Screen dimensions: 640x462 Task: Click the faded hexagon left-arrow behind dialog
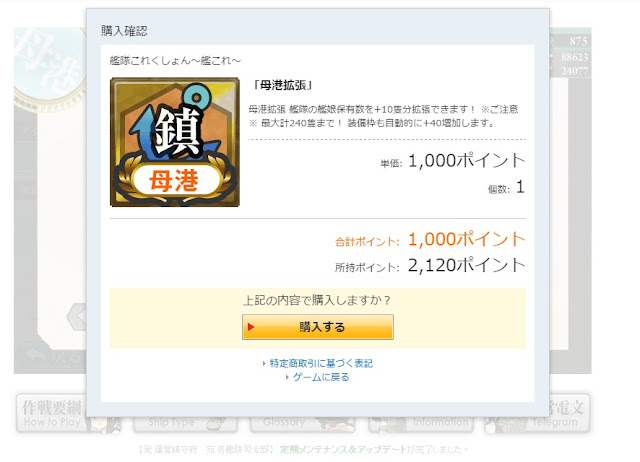[x=76, y=316]
